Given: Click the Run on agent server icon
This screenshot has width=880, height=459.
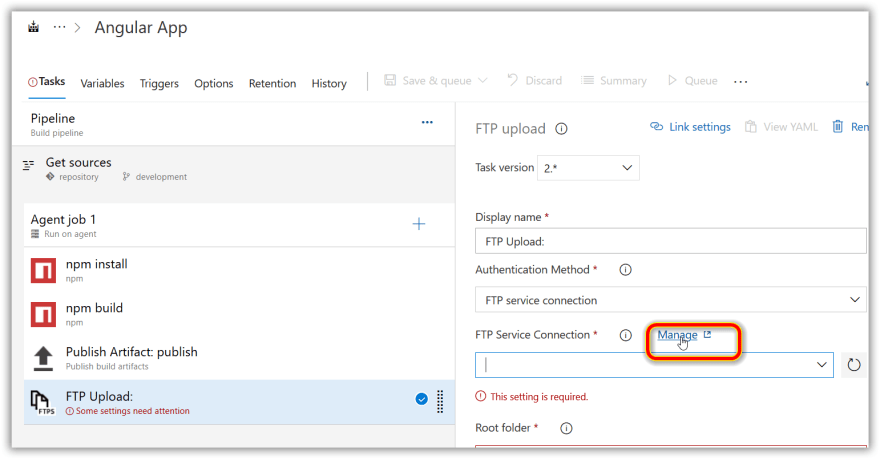Looking at the screenshot, I should pyautogui.click(x=35, y=234).
